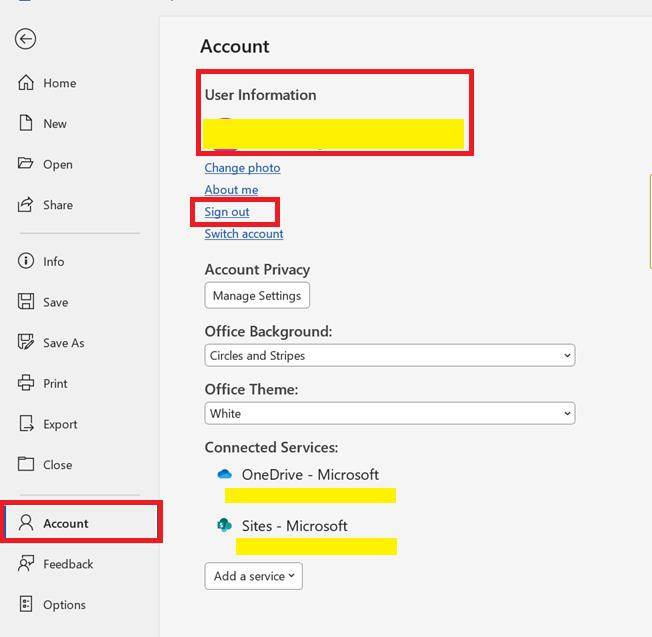Click the Account Privacy heading

pyautogui.click(x=257, y=270)
